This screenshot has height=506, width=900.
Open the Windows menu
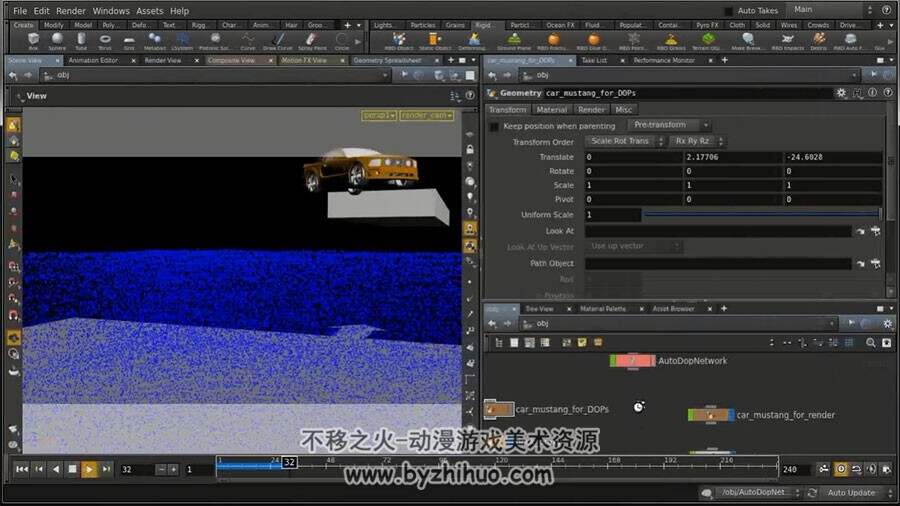click(x=111, y=11)
